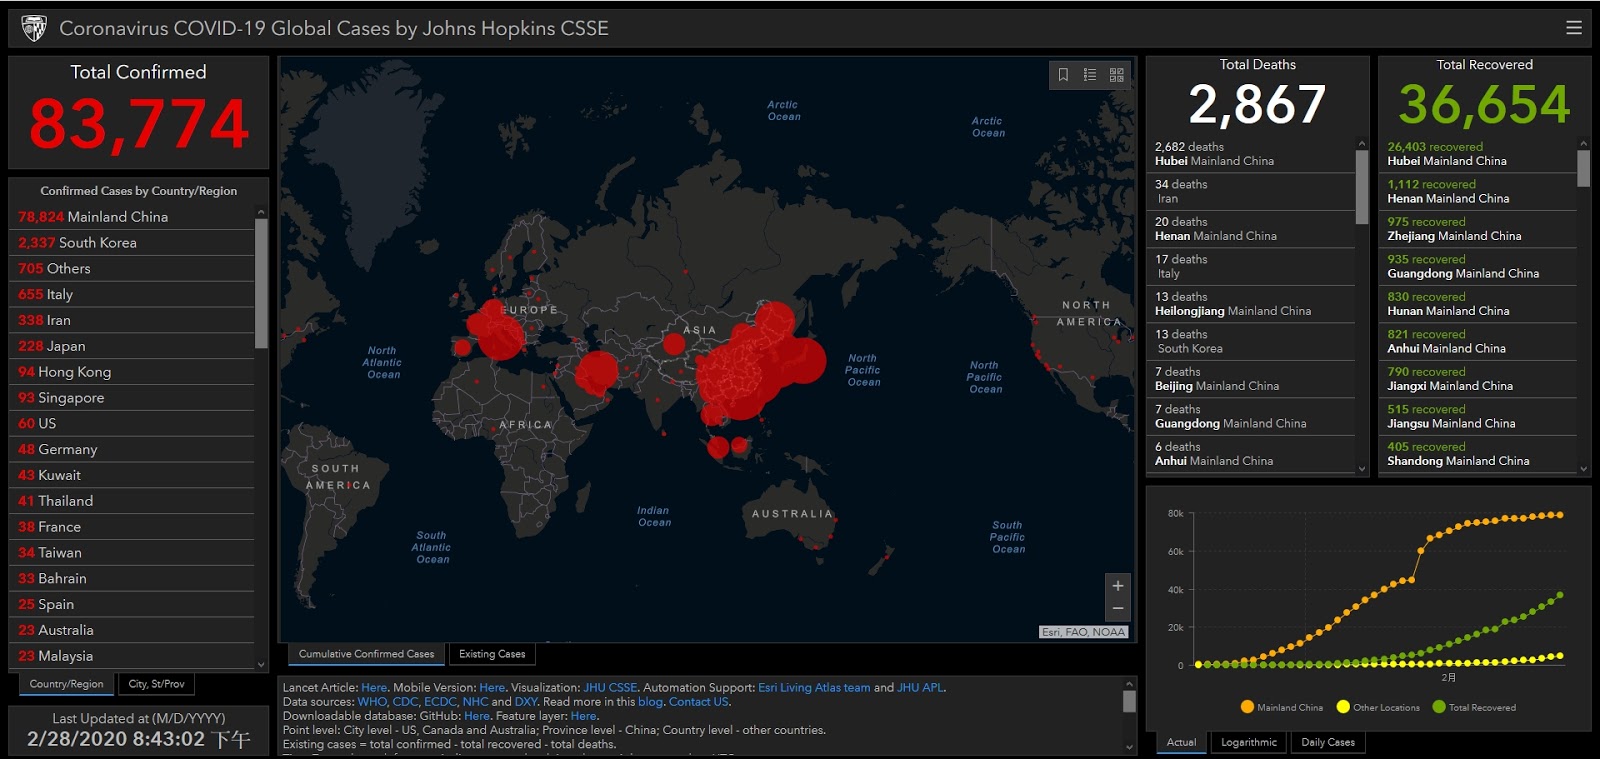This screenshot has height=759, width=1600.
Task: Open the JHU CSSE visualization link
Action: click(610, 688)
